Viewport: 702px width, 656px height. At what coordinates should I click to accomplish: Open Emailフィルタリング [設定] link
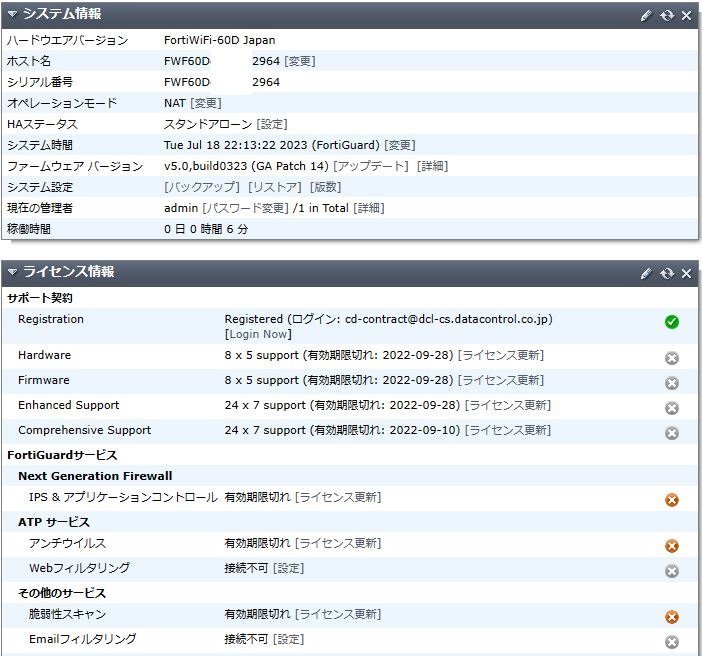(289, 639)
